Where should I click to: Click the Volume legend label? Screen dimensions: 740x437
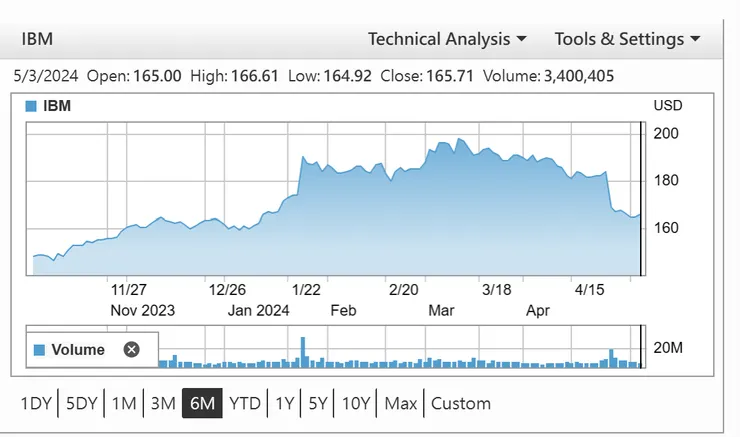(78, 350)
